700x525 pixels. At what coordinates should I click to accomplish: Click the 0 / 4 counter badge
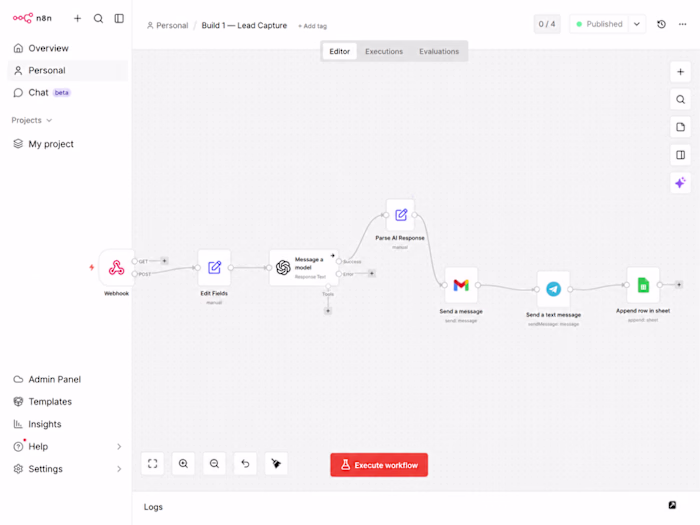click(547, 24)
